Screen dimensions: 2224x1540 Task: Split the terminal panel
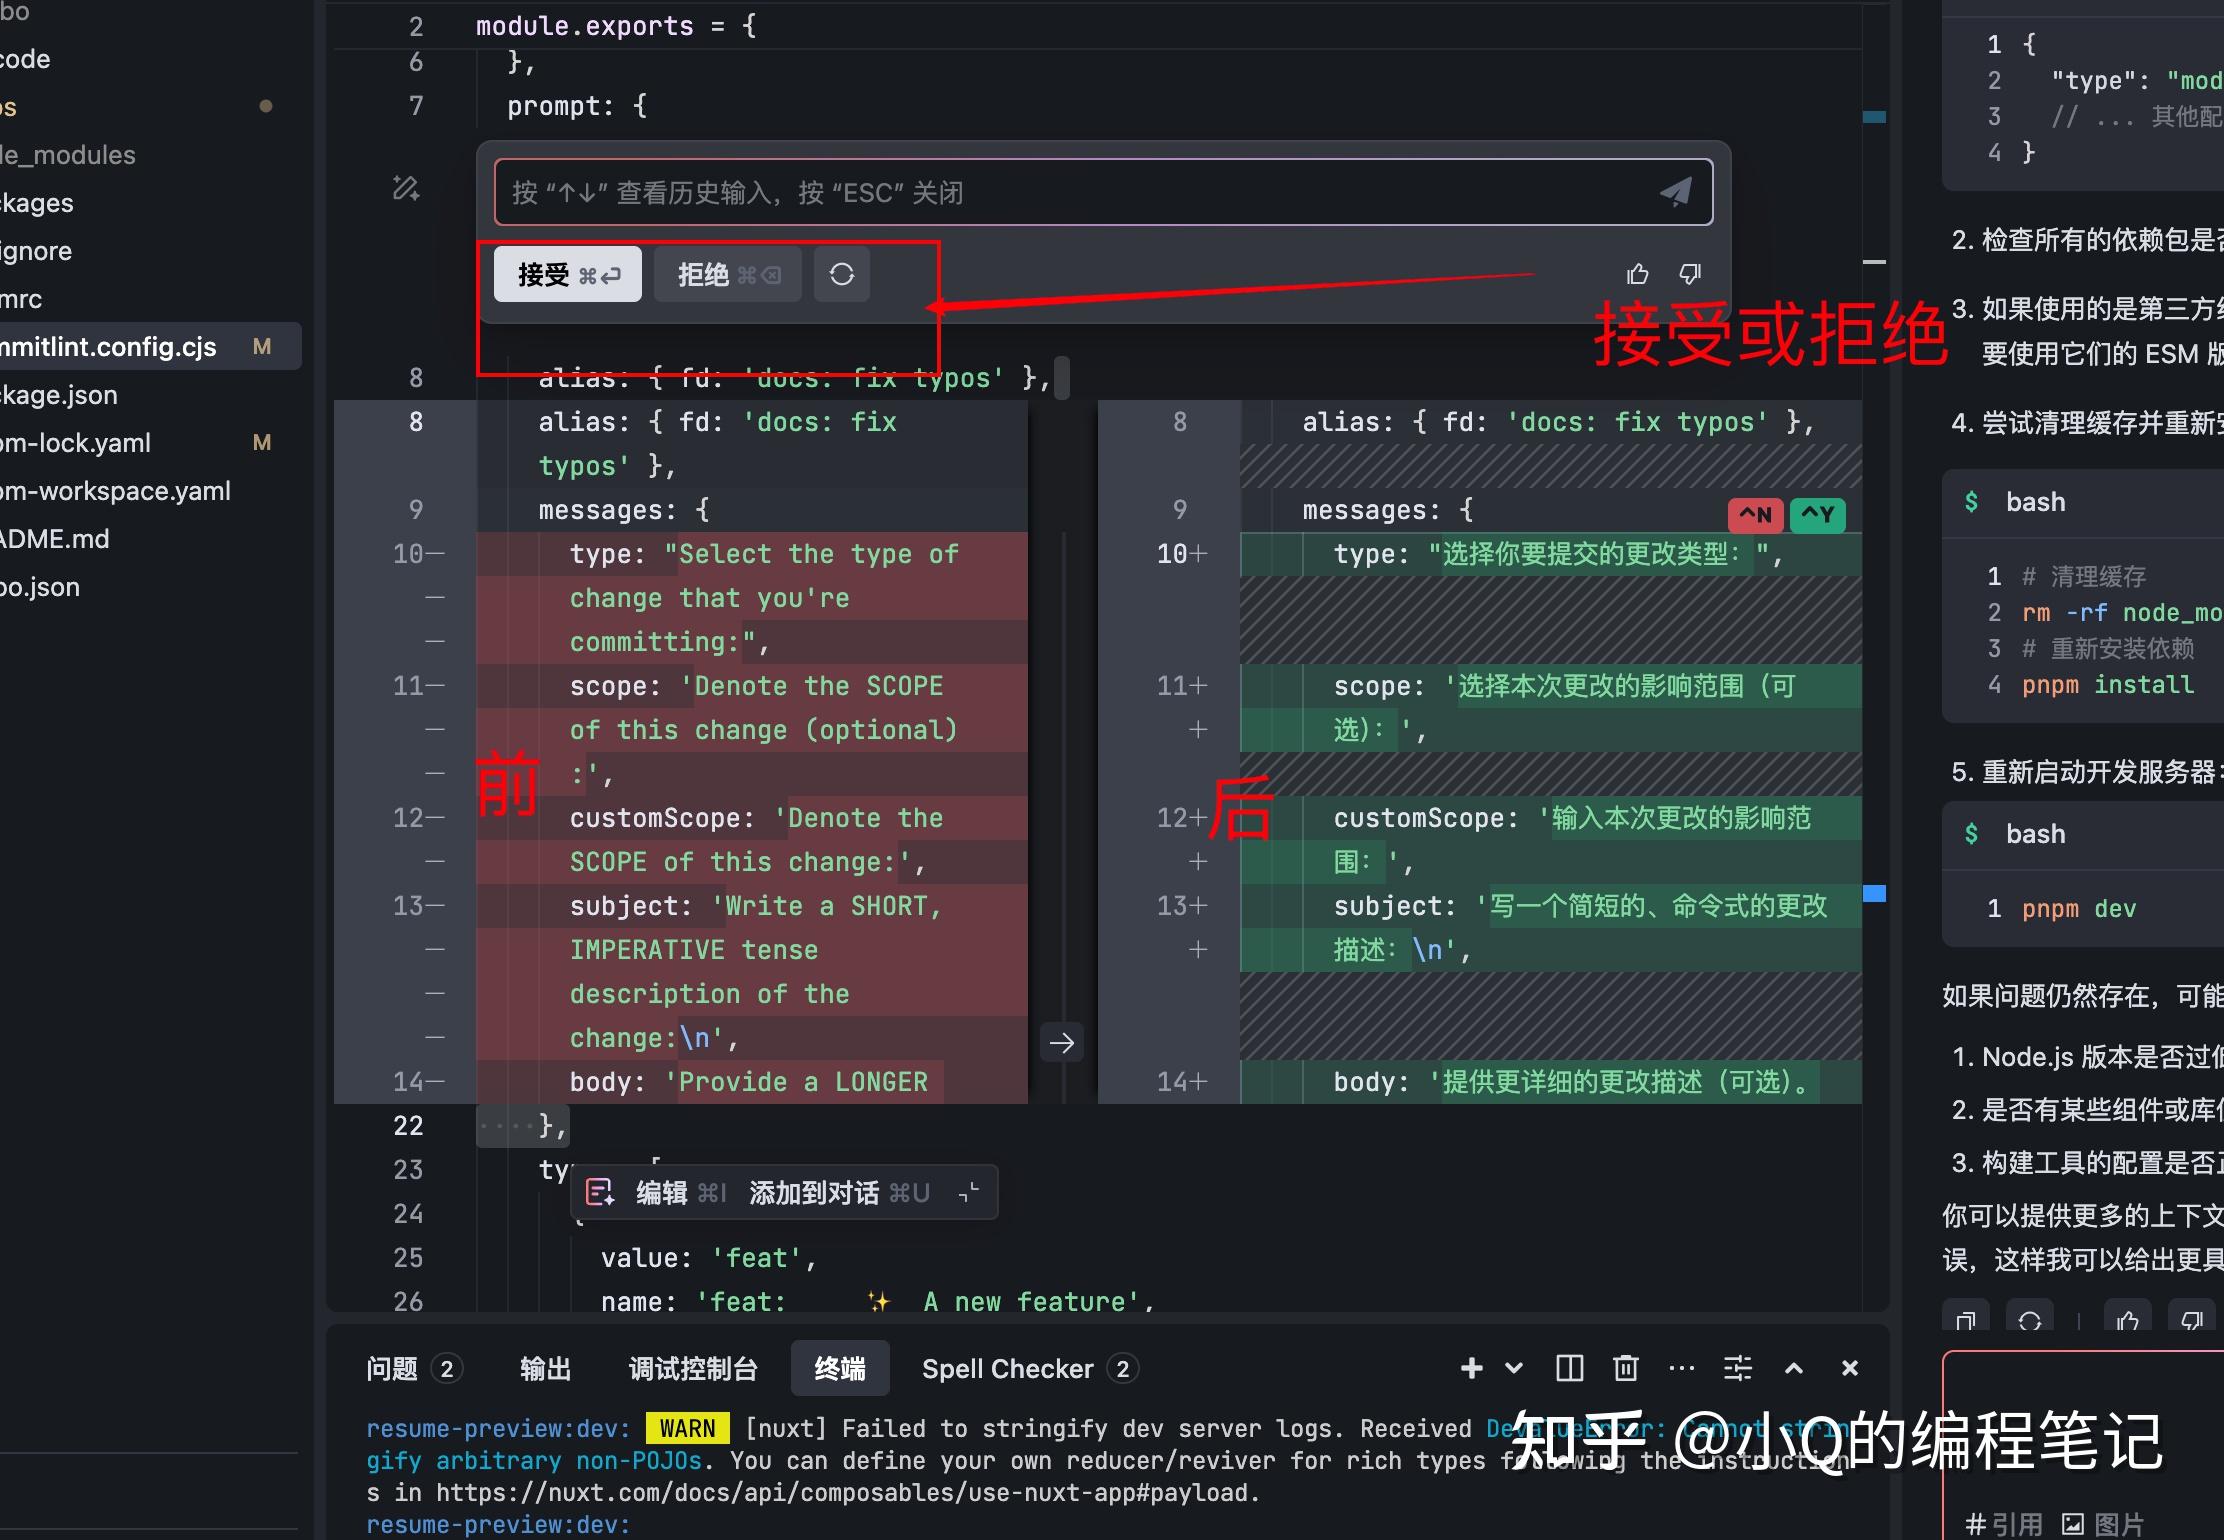(x=1569, y=1368)
